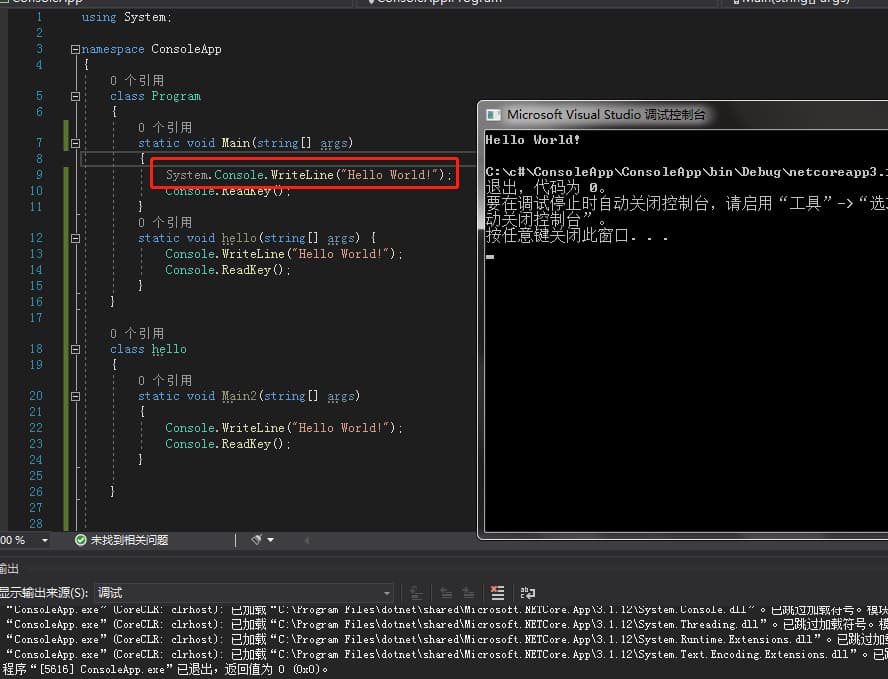This screenshot has width=888, height=679.
Task: Click the 0 个引用 link above class Program
Action: click(137, 80)
